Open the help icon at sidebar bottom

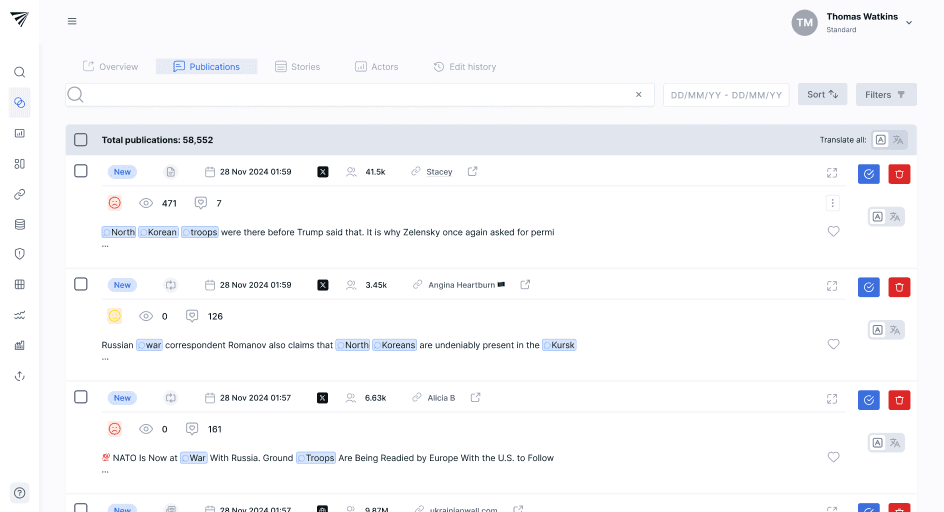[19, 492]
